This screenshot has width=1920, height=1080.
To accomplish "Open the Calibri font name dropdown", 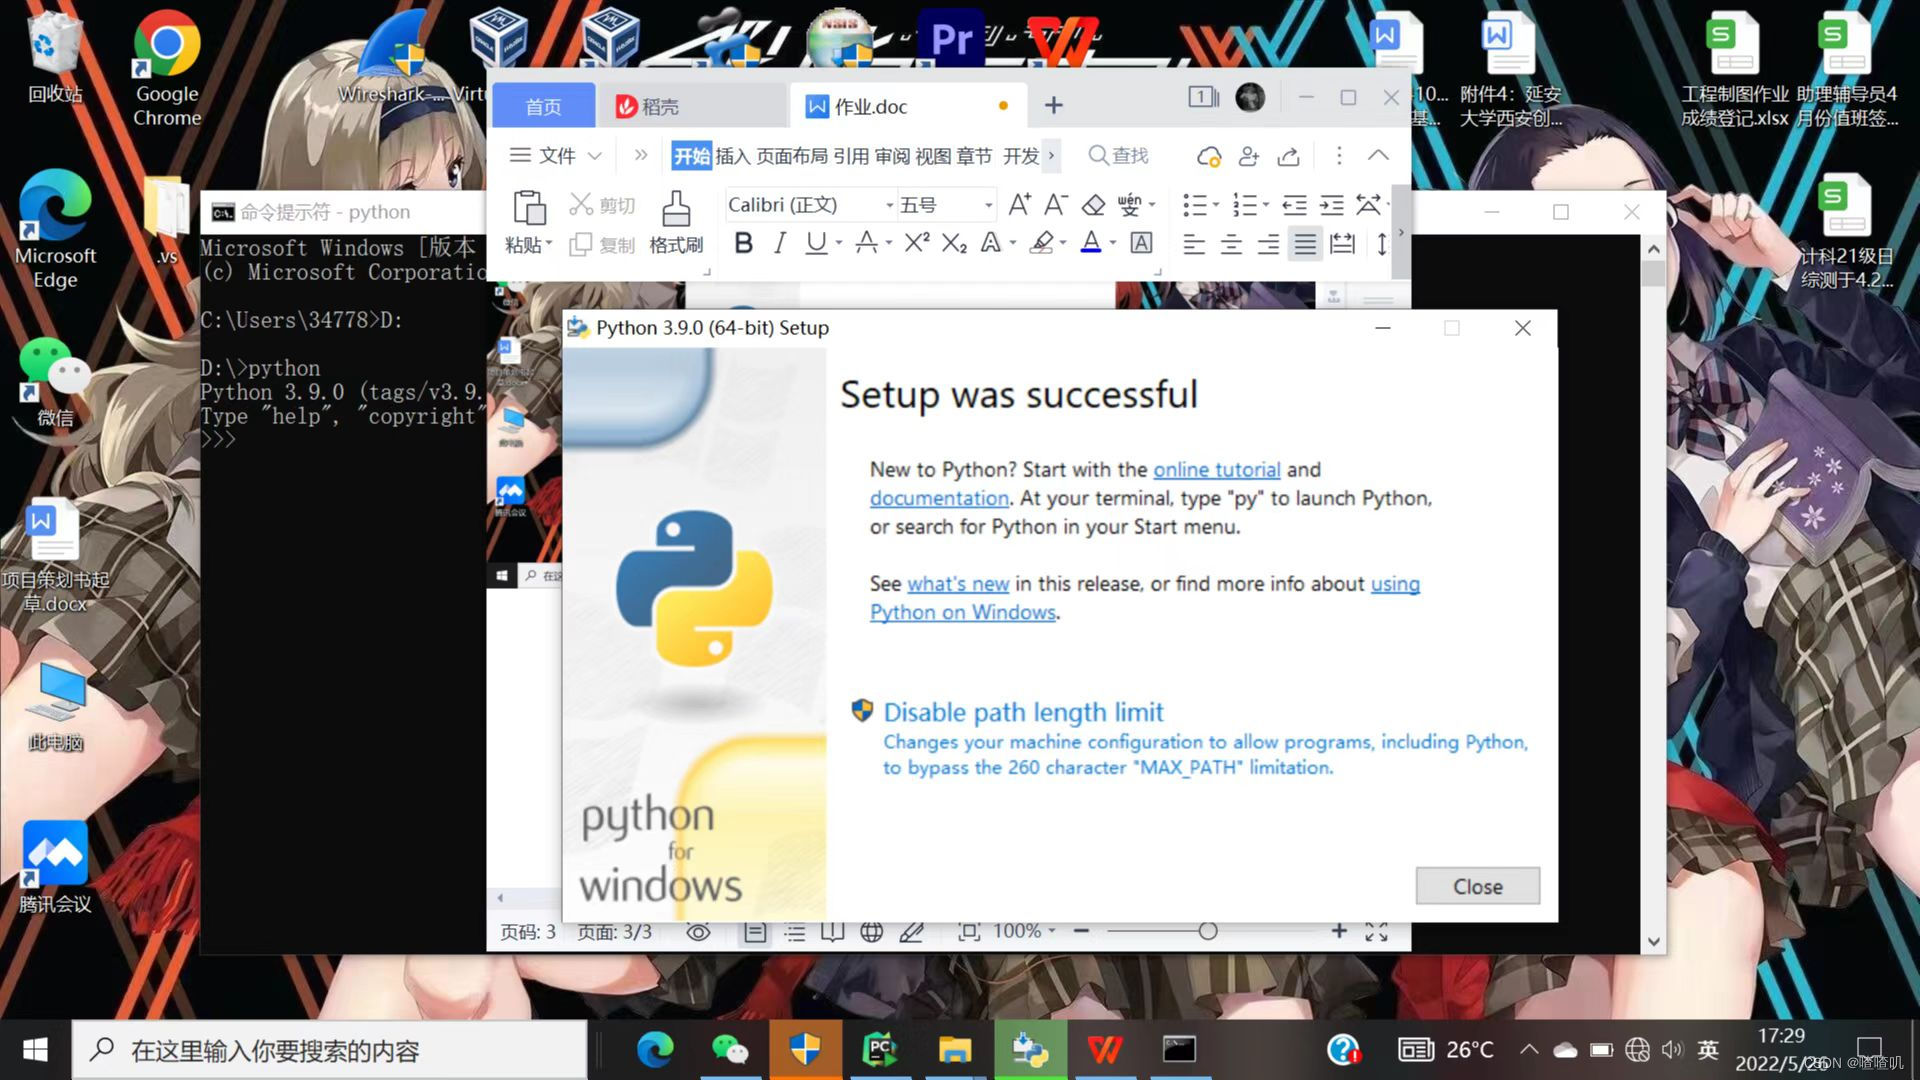I will pyautogui.click(x=889, y=205).
